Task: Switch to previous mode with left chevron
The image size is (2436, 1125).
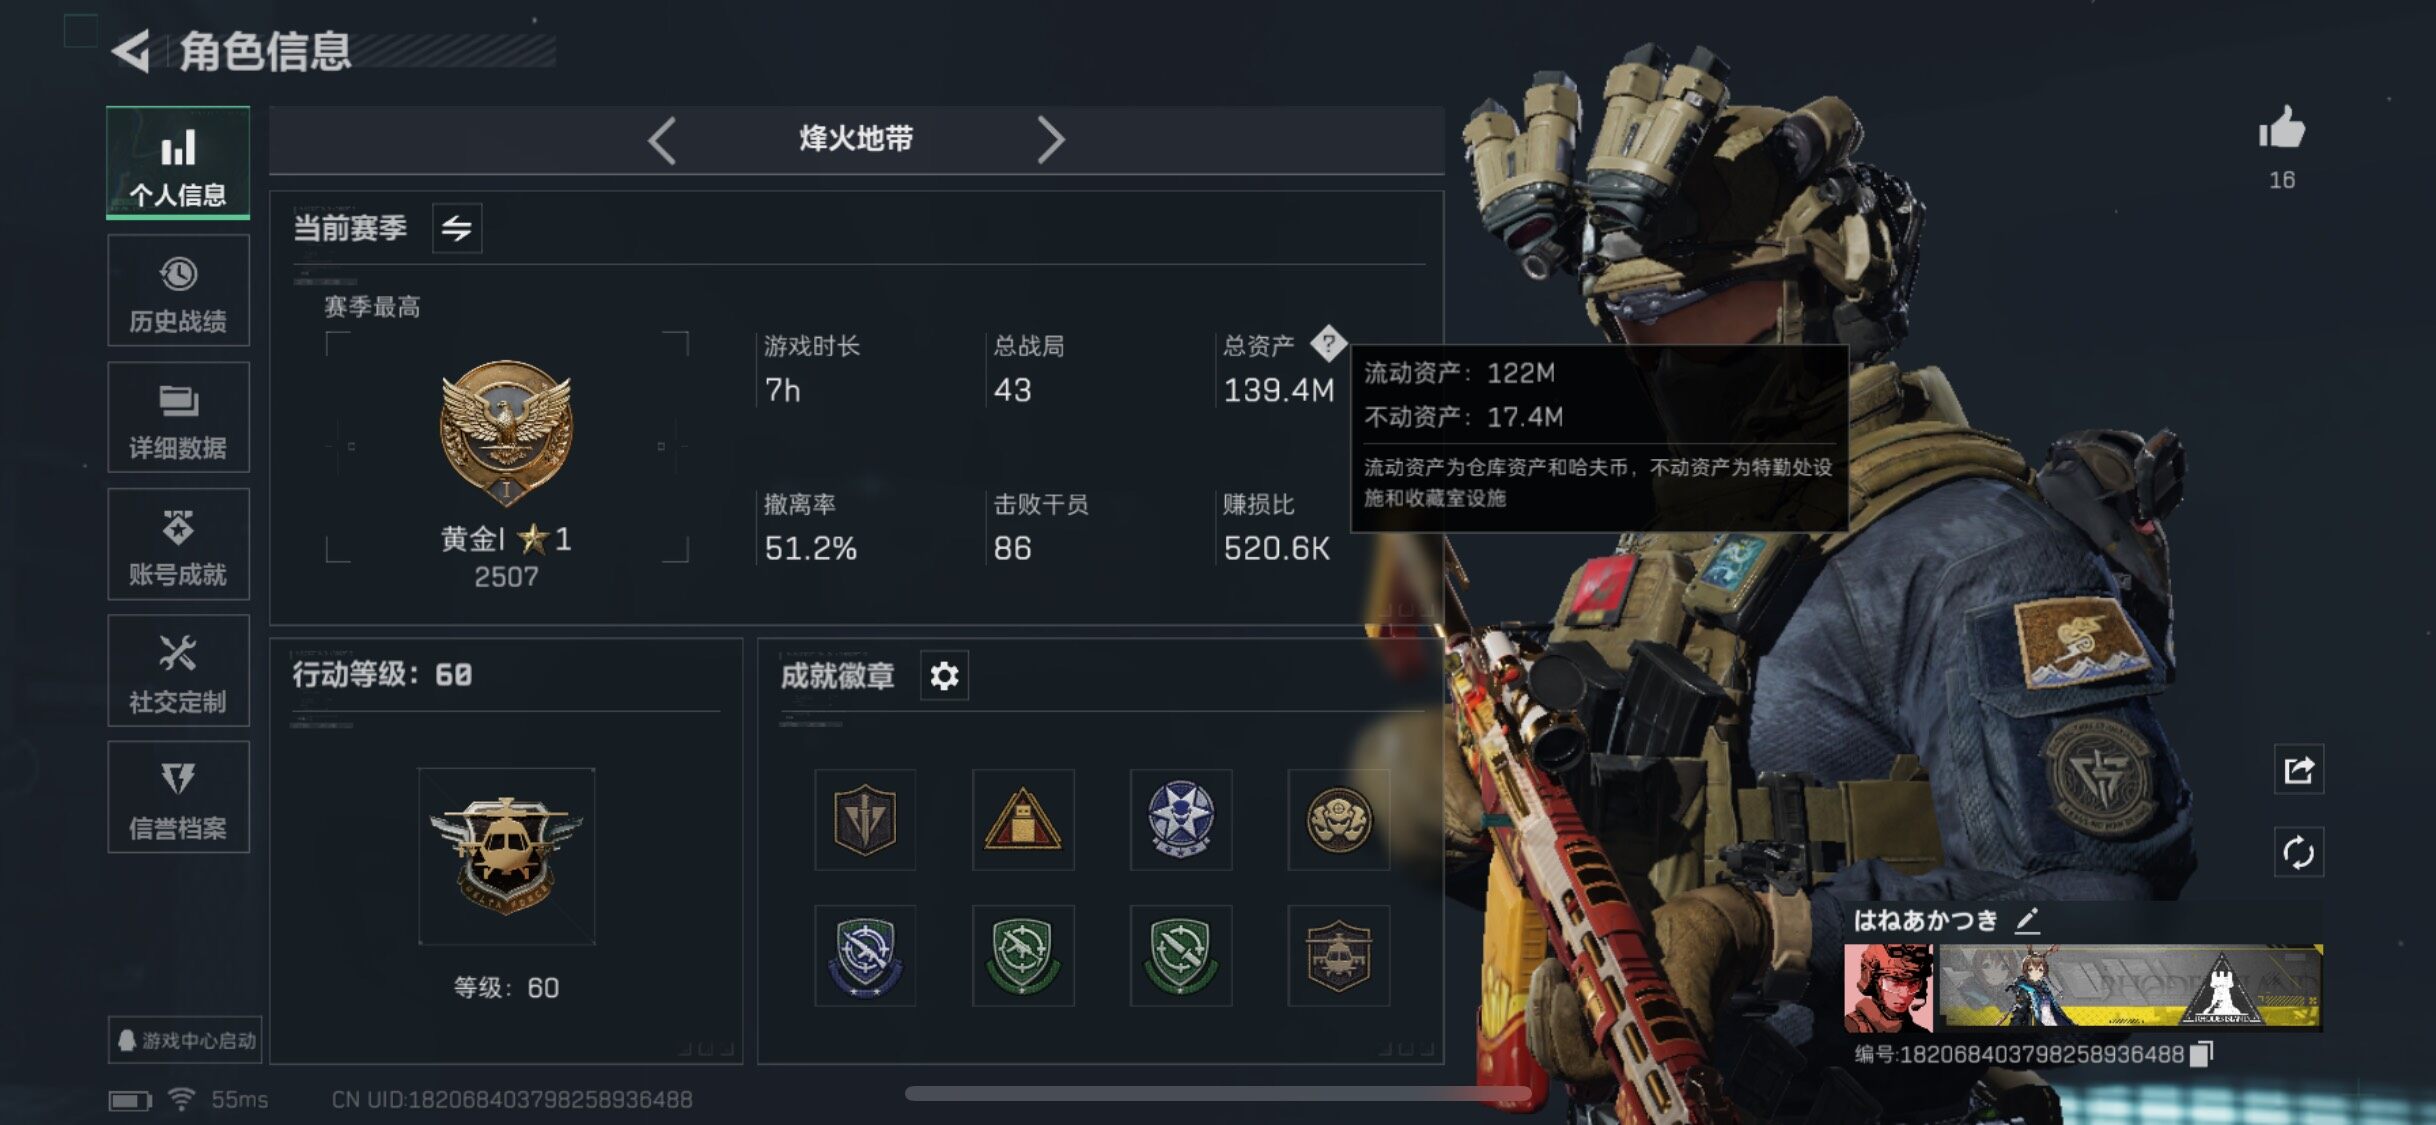Action: pos(662,140)
